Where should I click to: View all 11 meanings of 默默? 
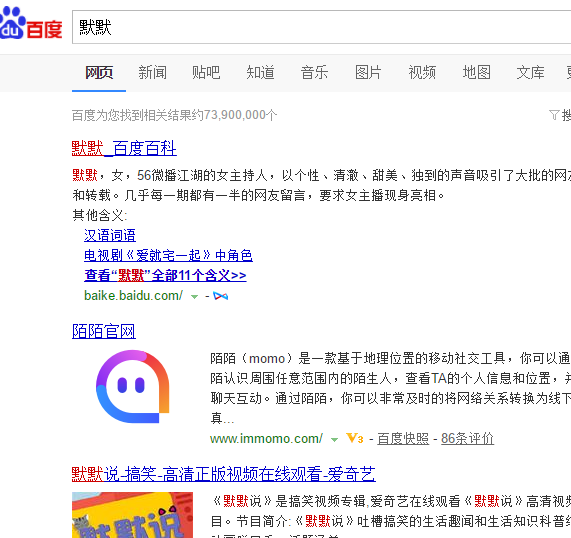165,275
